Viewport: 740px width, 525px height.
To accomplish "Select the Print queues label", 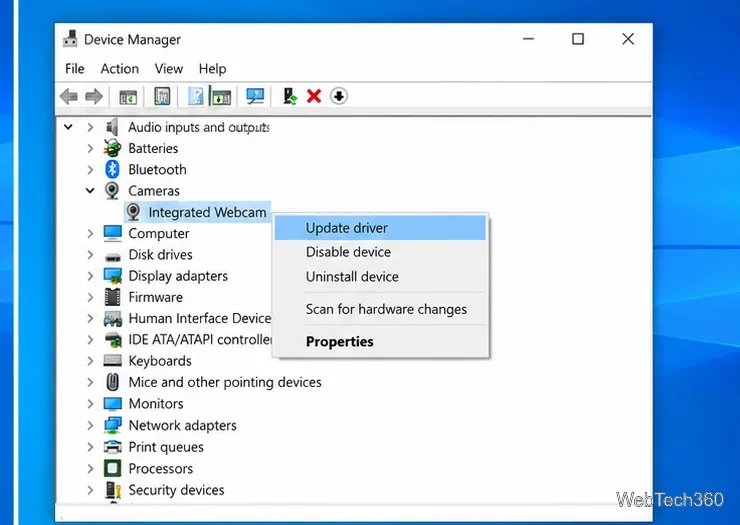I will (166, 447).
